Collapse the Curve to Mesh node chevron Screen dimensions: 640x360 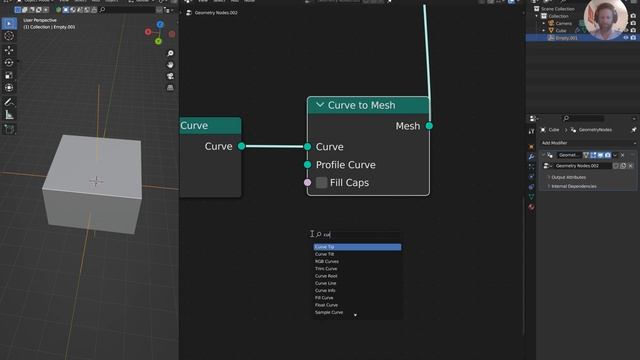pos(320,105)
